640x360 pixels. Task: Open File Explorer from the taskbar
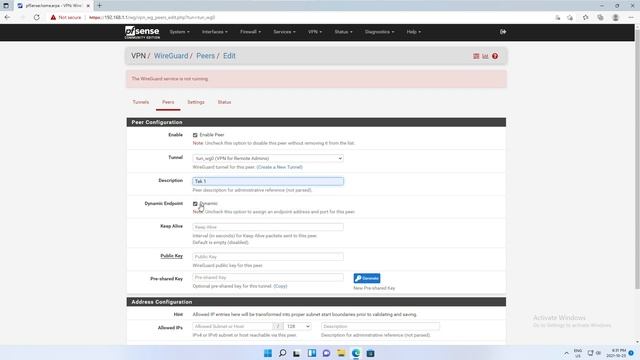tap(341, 353)
